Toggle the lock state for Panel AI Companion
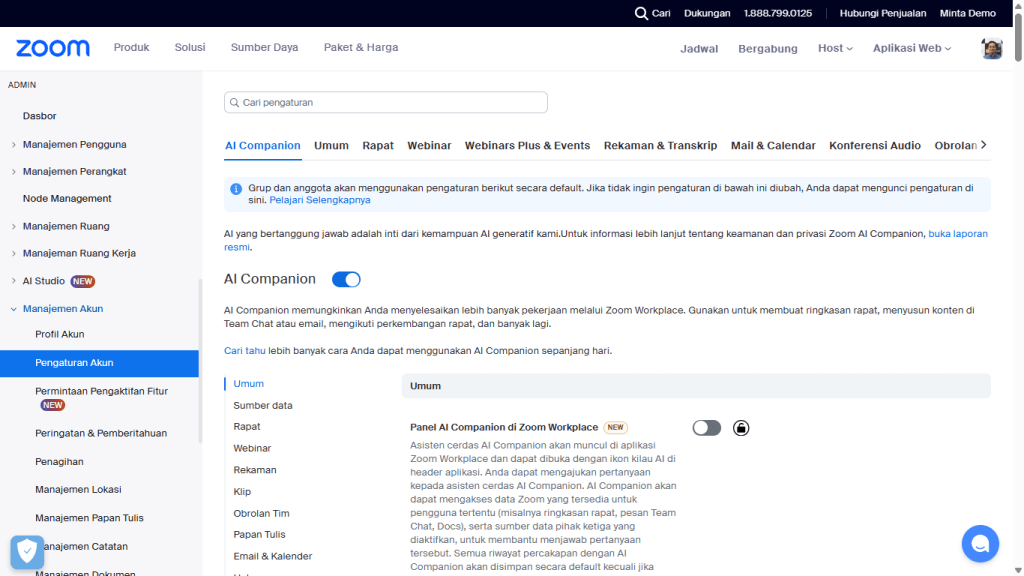The height and width of the screenshot is (576, 1024). [740, 427]
